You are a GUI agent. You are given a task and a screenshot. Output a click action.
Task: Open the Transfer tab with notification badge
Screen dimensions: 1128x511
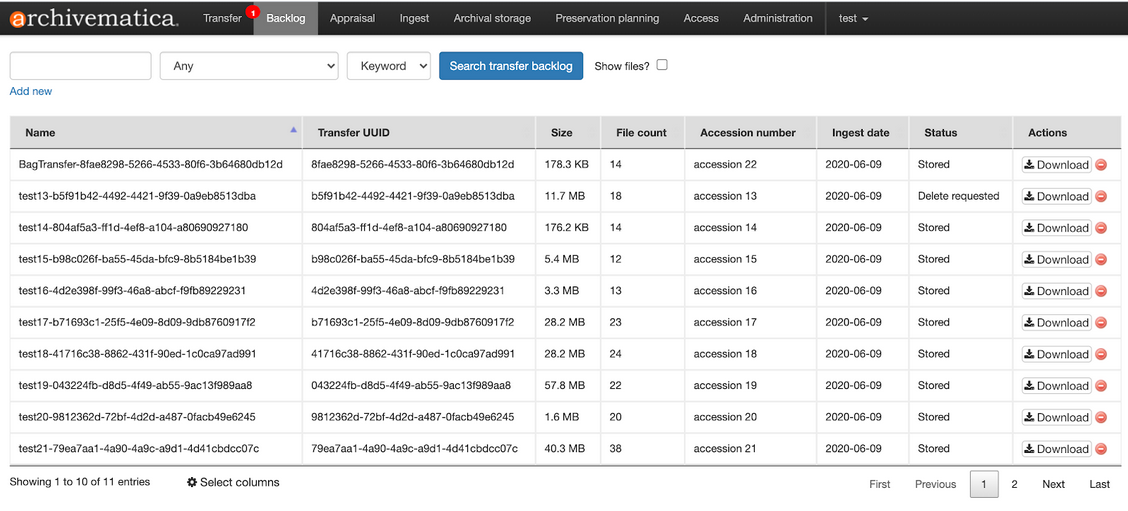coord(223,18)
